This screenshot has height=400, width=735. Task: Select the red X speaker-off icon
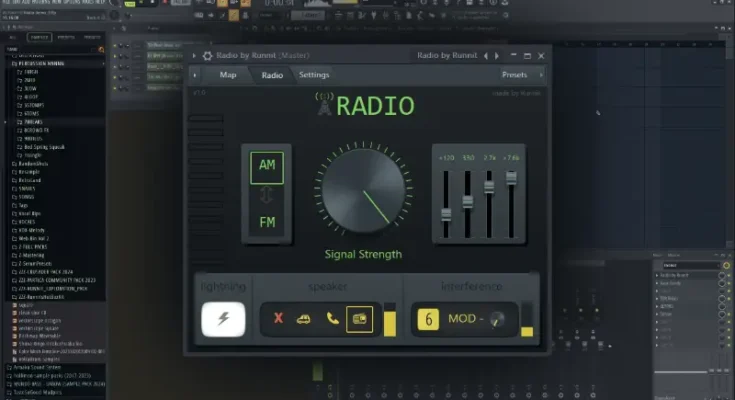pyautogui.click(x=279, y=319)
